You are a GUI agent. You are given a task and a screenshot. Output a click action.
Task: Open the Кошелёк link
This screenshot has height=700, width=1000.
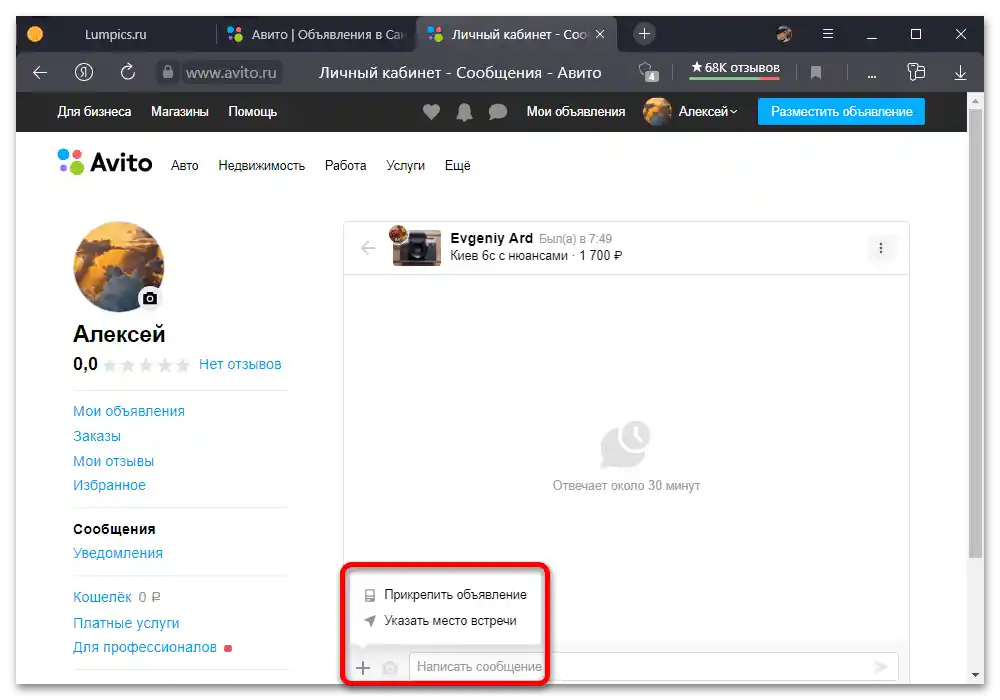pyautogui.click(x=102, y=597)
